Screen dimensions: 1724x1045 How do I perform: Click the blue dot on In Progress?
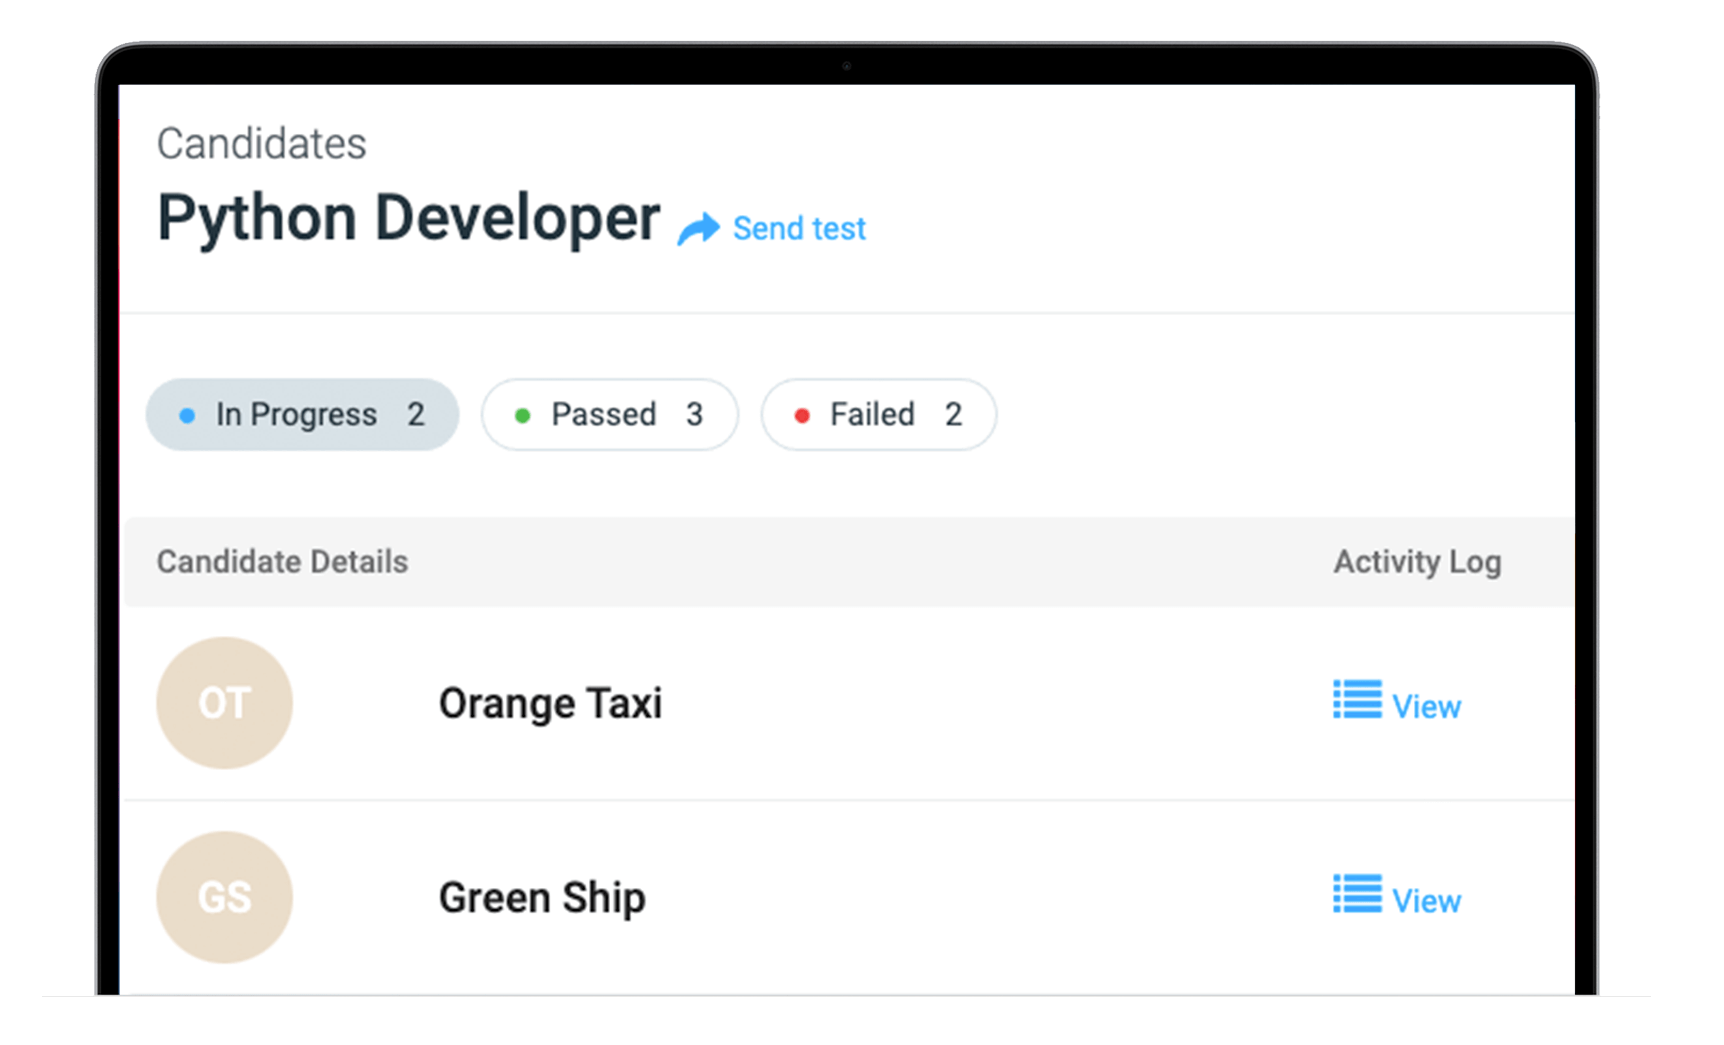click(187, 415)
